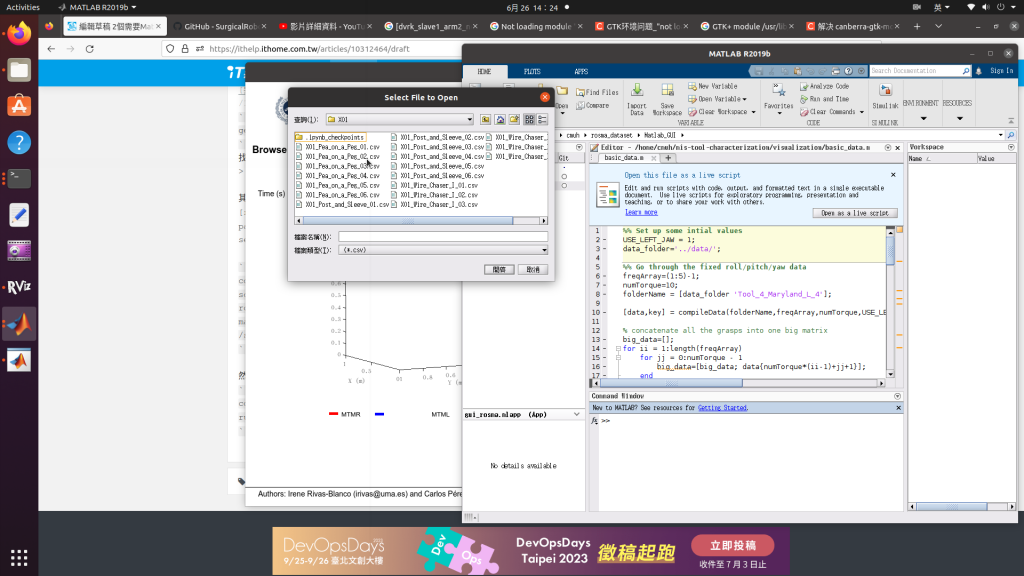Launch RViz from the dock

[19, 287]
